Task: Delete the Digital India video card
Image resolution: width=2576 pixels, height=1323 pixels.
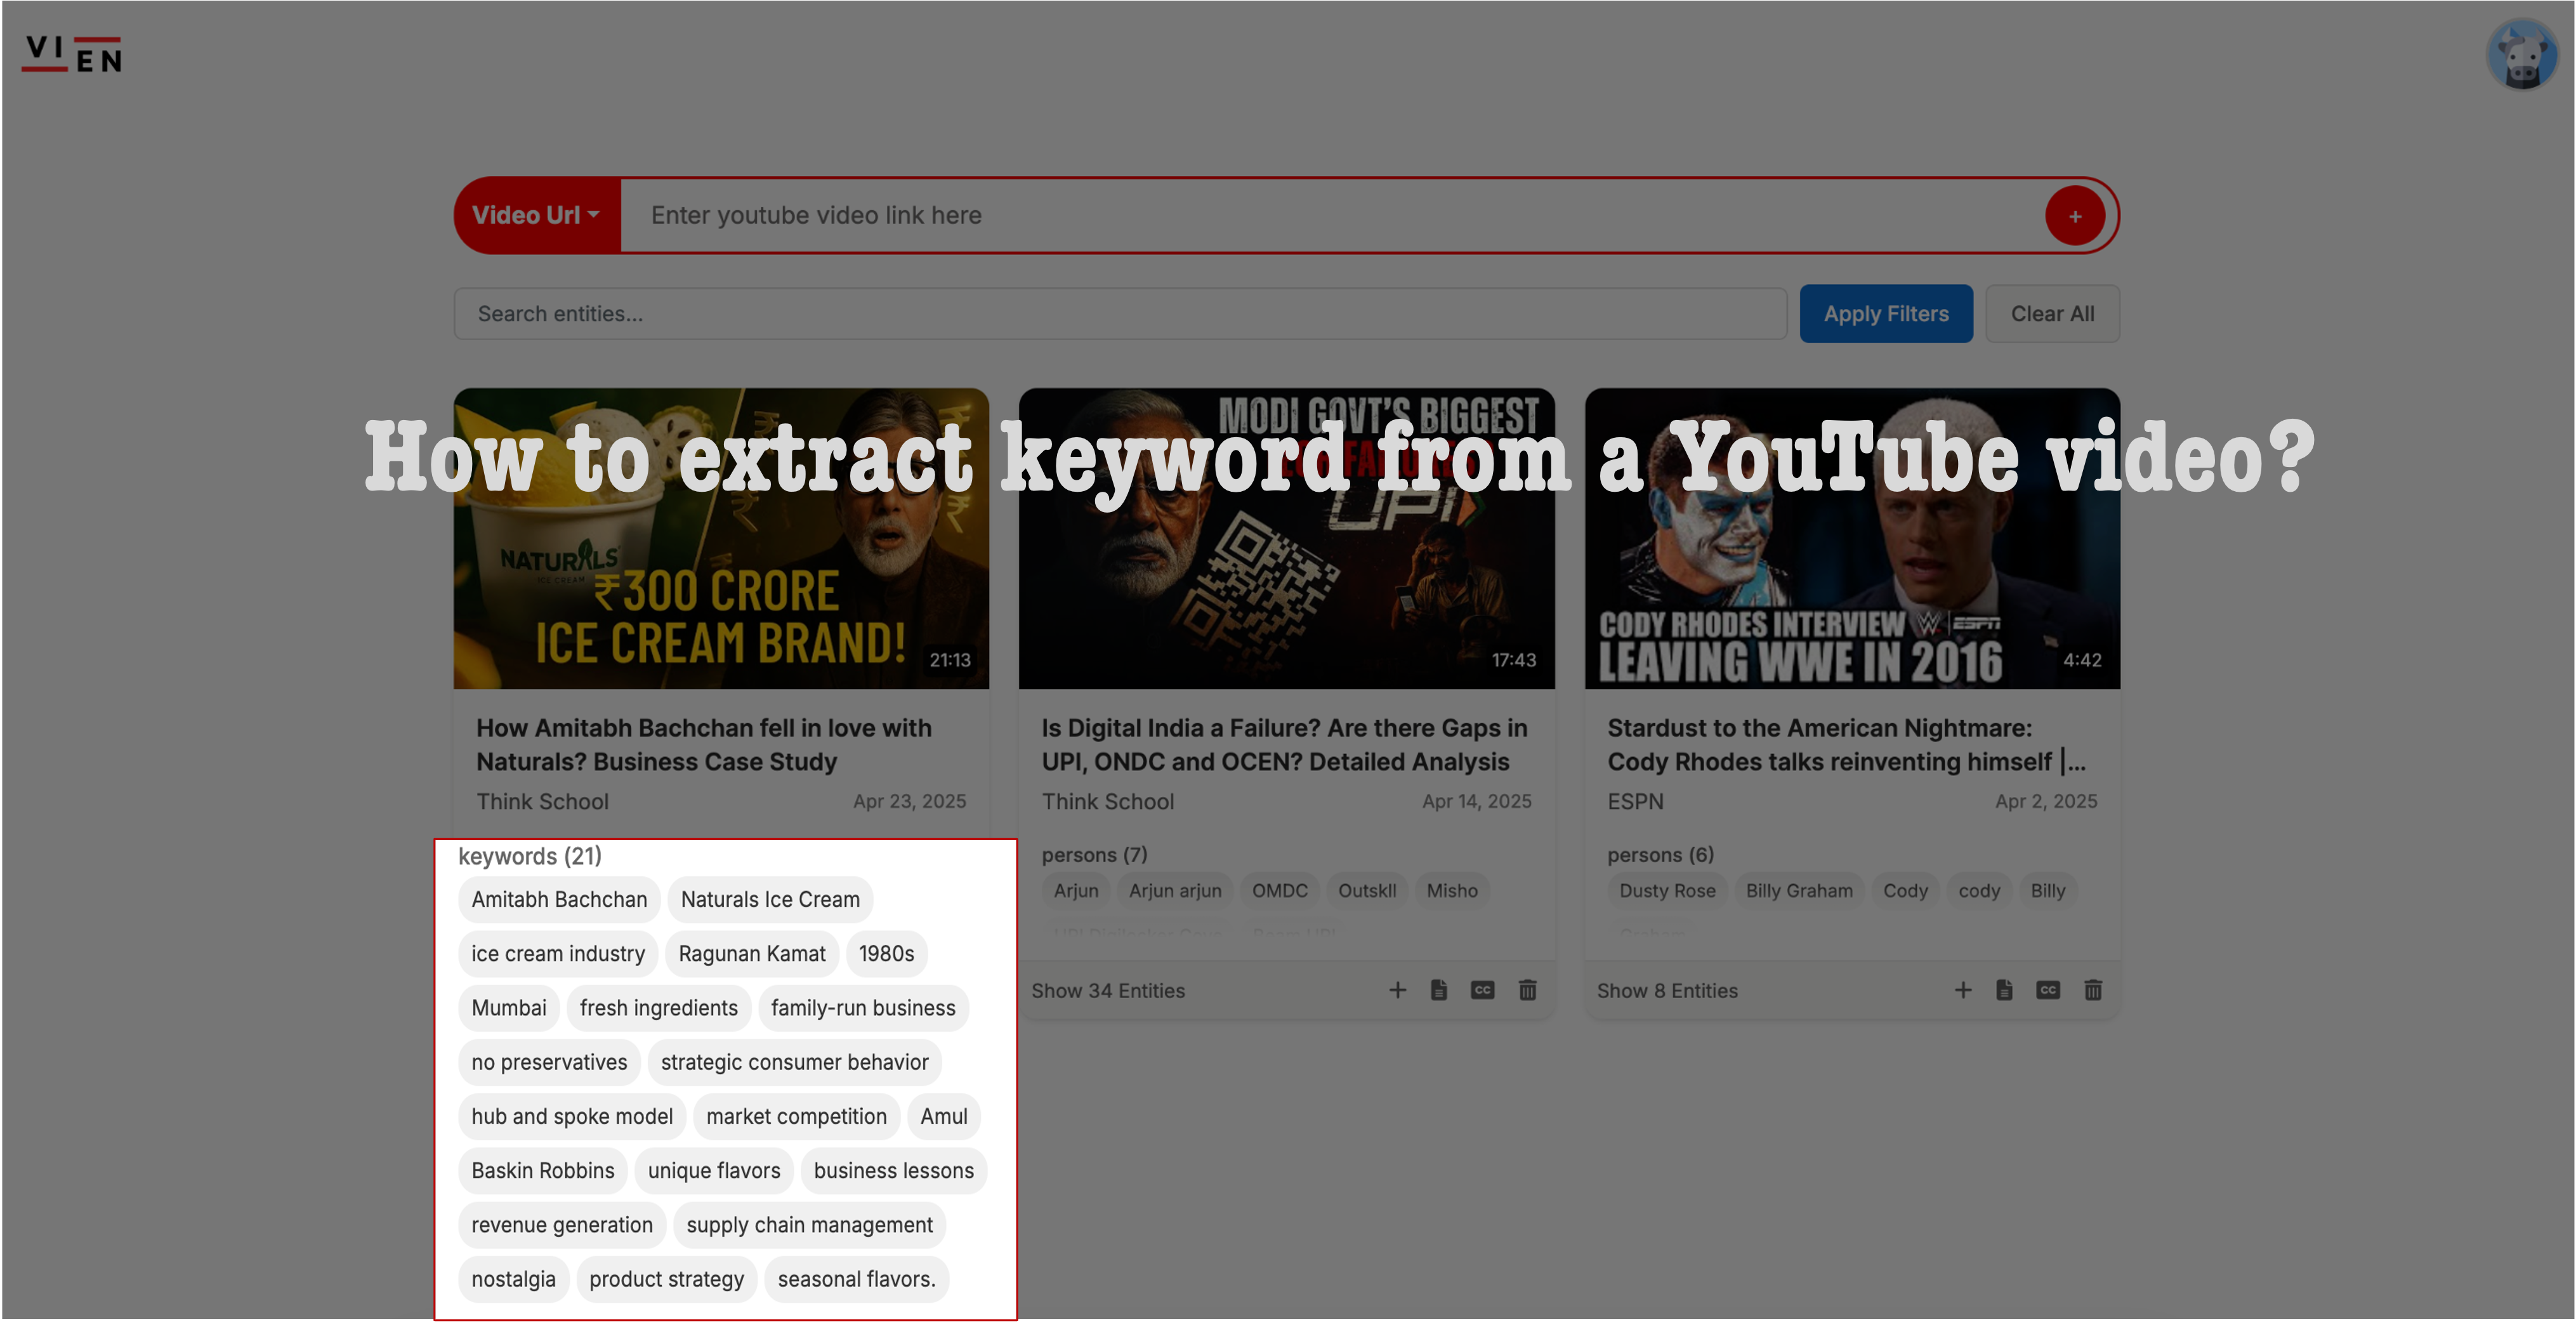Action: pyautogui.click(x=1527, y=990)
